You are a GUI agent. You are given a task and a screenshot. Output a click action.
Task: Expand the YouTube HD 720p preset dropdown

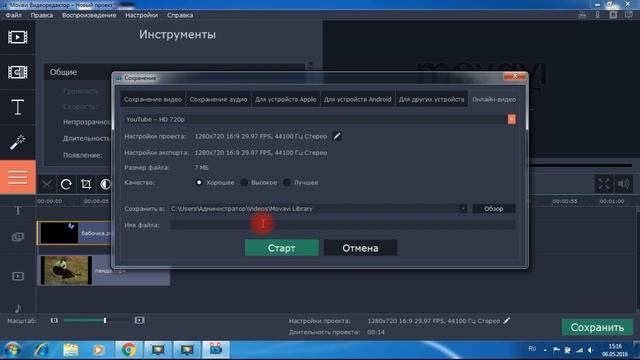click(511, 119)
